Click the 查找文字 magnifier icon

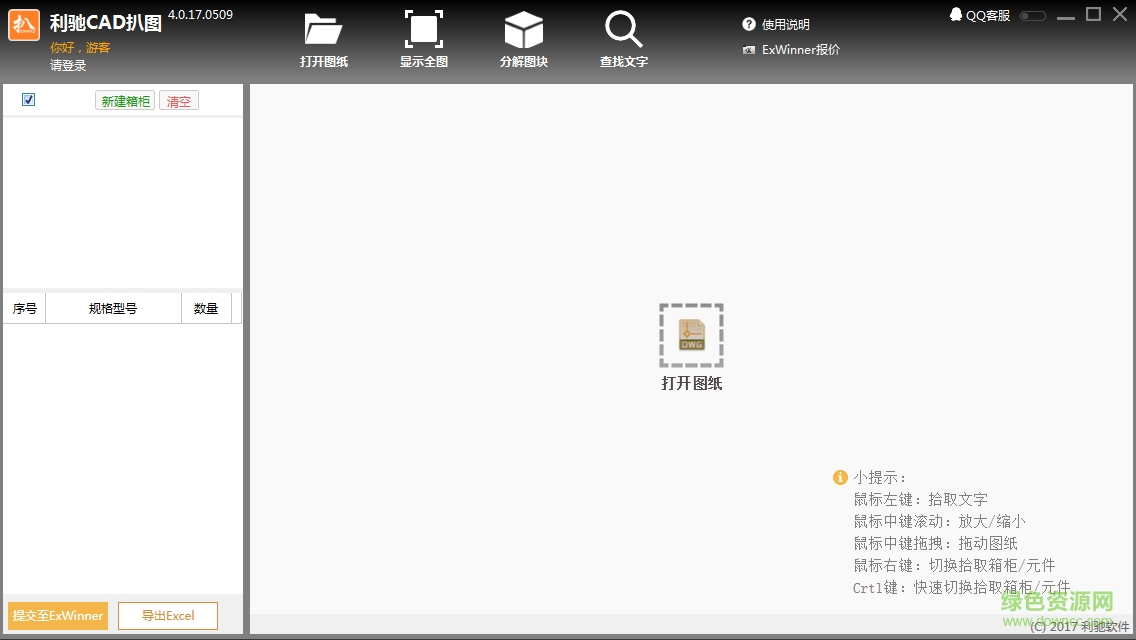pos(623,30)
